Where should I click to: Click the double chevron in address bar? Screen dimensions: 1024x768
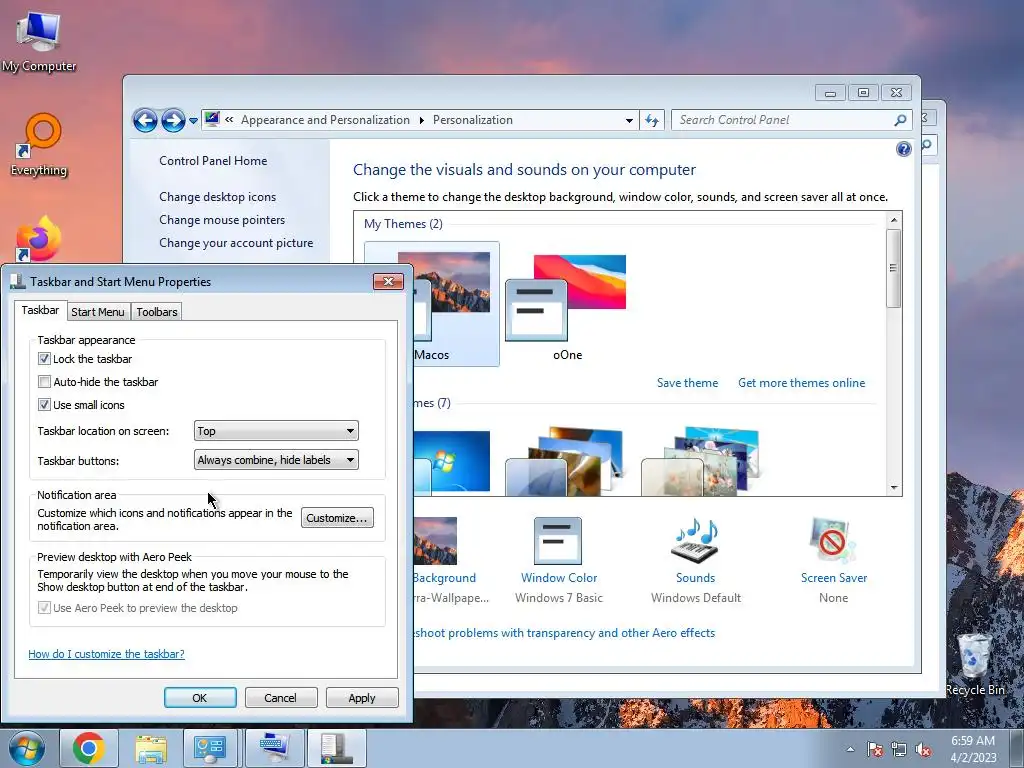click(x=229, y=120)
